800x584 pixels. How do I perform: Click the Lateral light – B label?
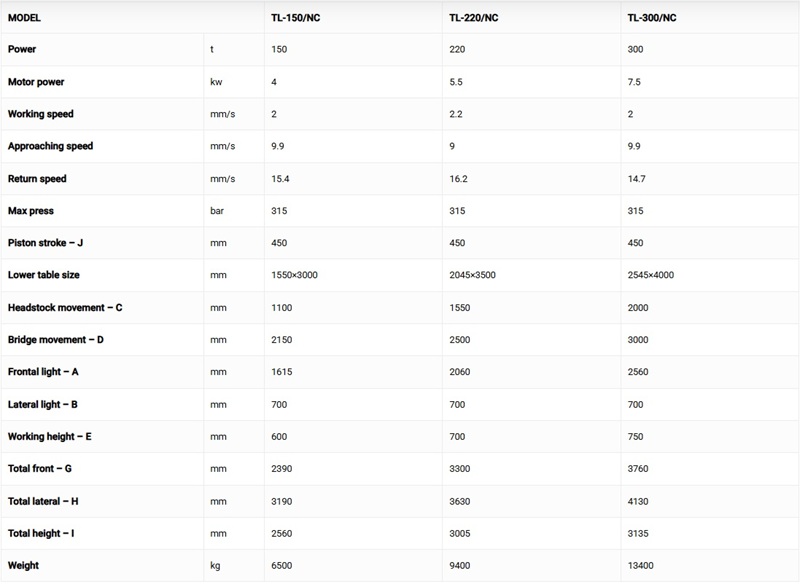tap(43, 405)
